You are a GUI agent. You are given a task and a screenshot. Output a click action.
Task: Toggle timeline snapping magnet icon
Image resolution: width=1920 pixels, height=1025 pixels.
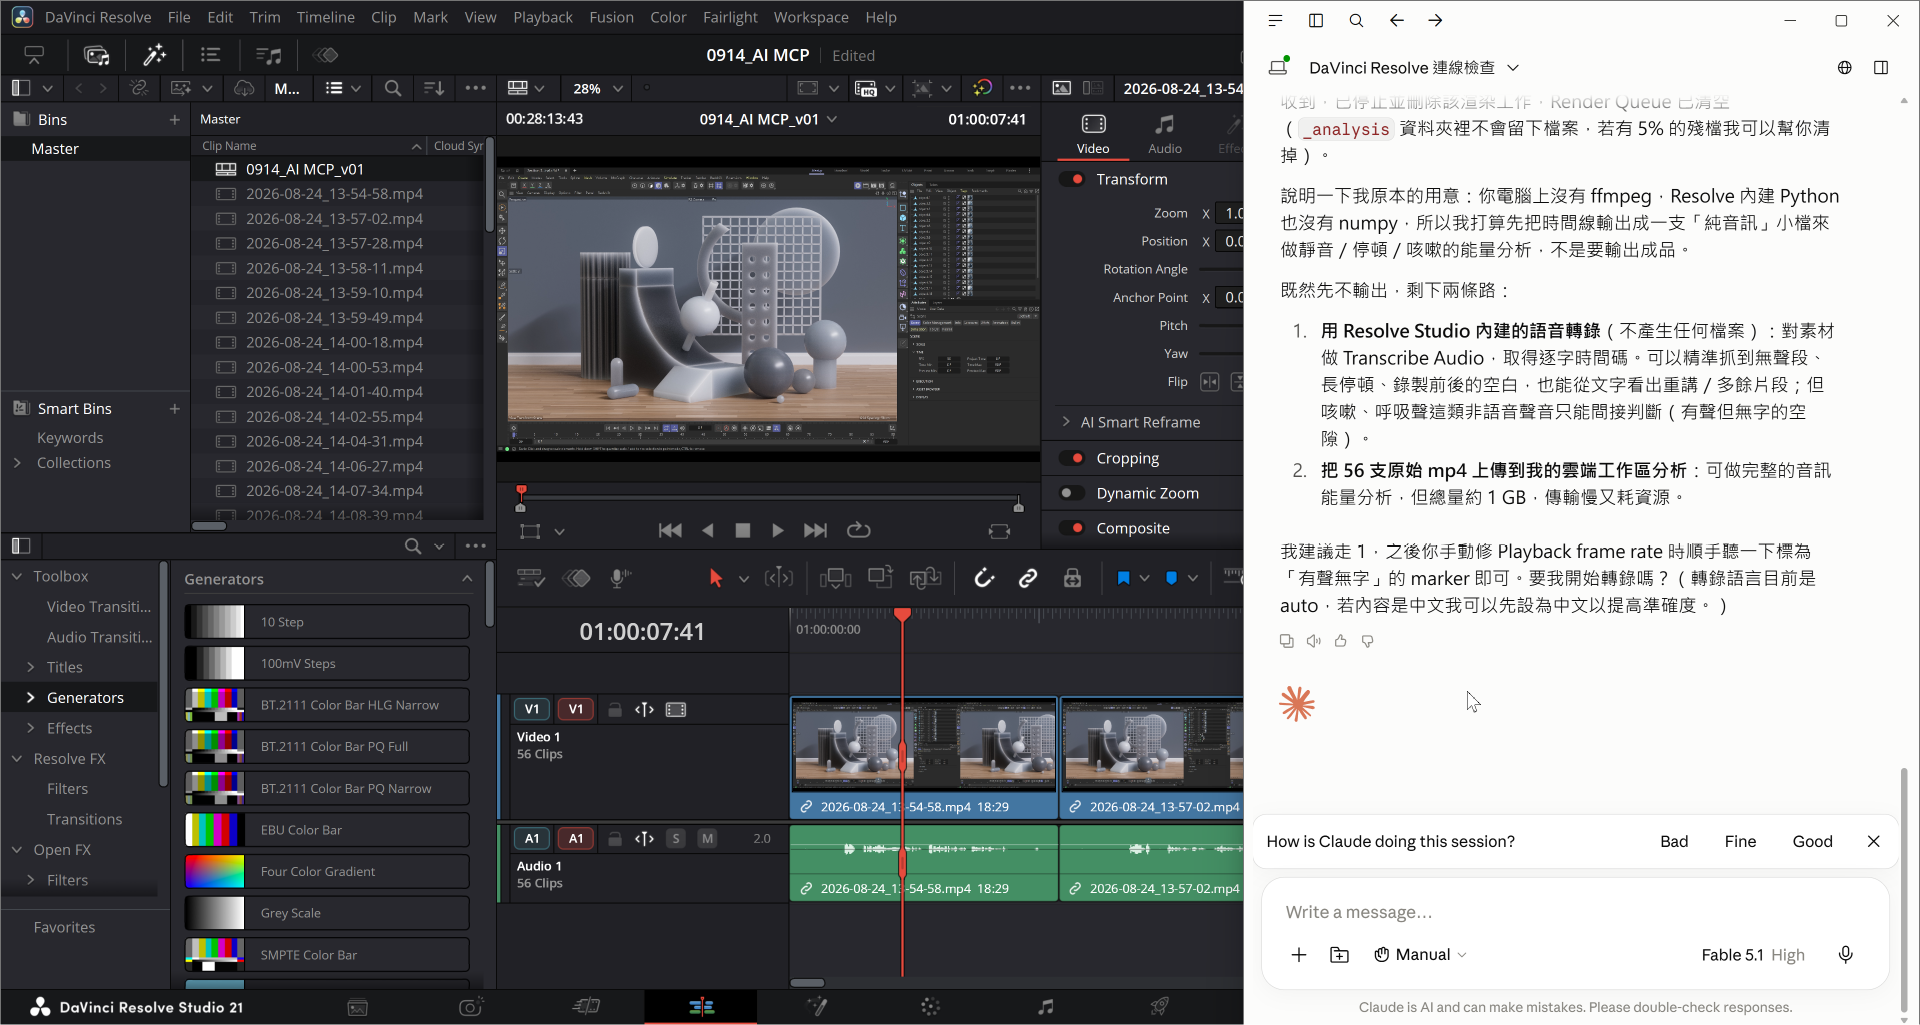coord(984,578)
